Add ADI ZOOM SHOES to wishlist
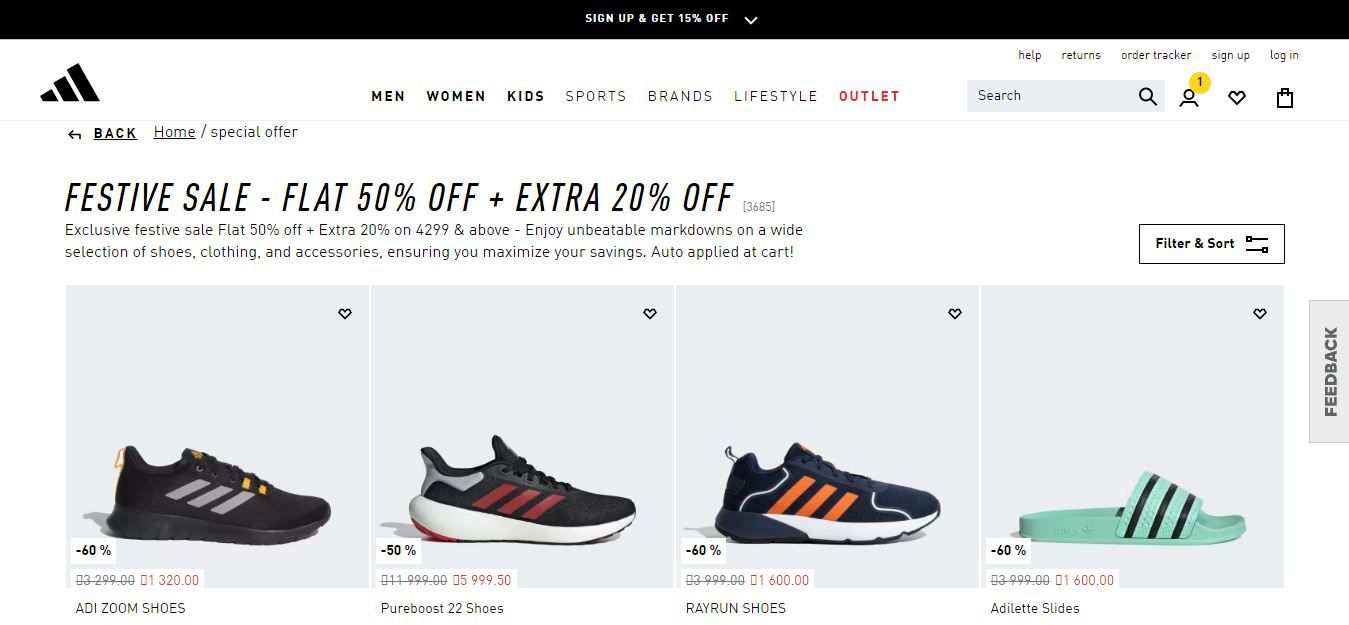Image resolution: width=1349 pixels, height=625 pixels. (345, 313)
